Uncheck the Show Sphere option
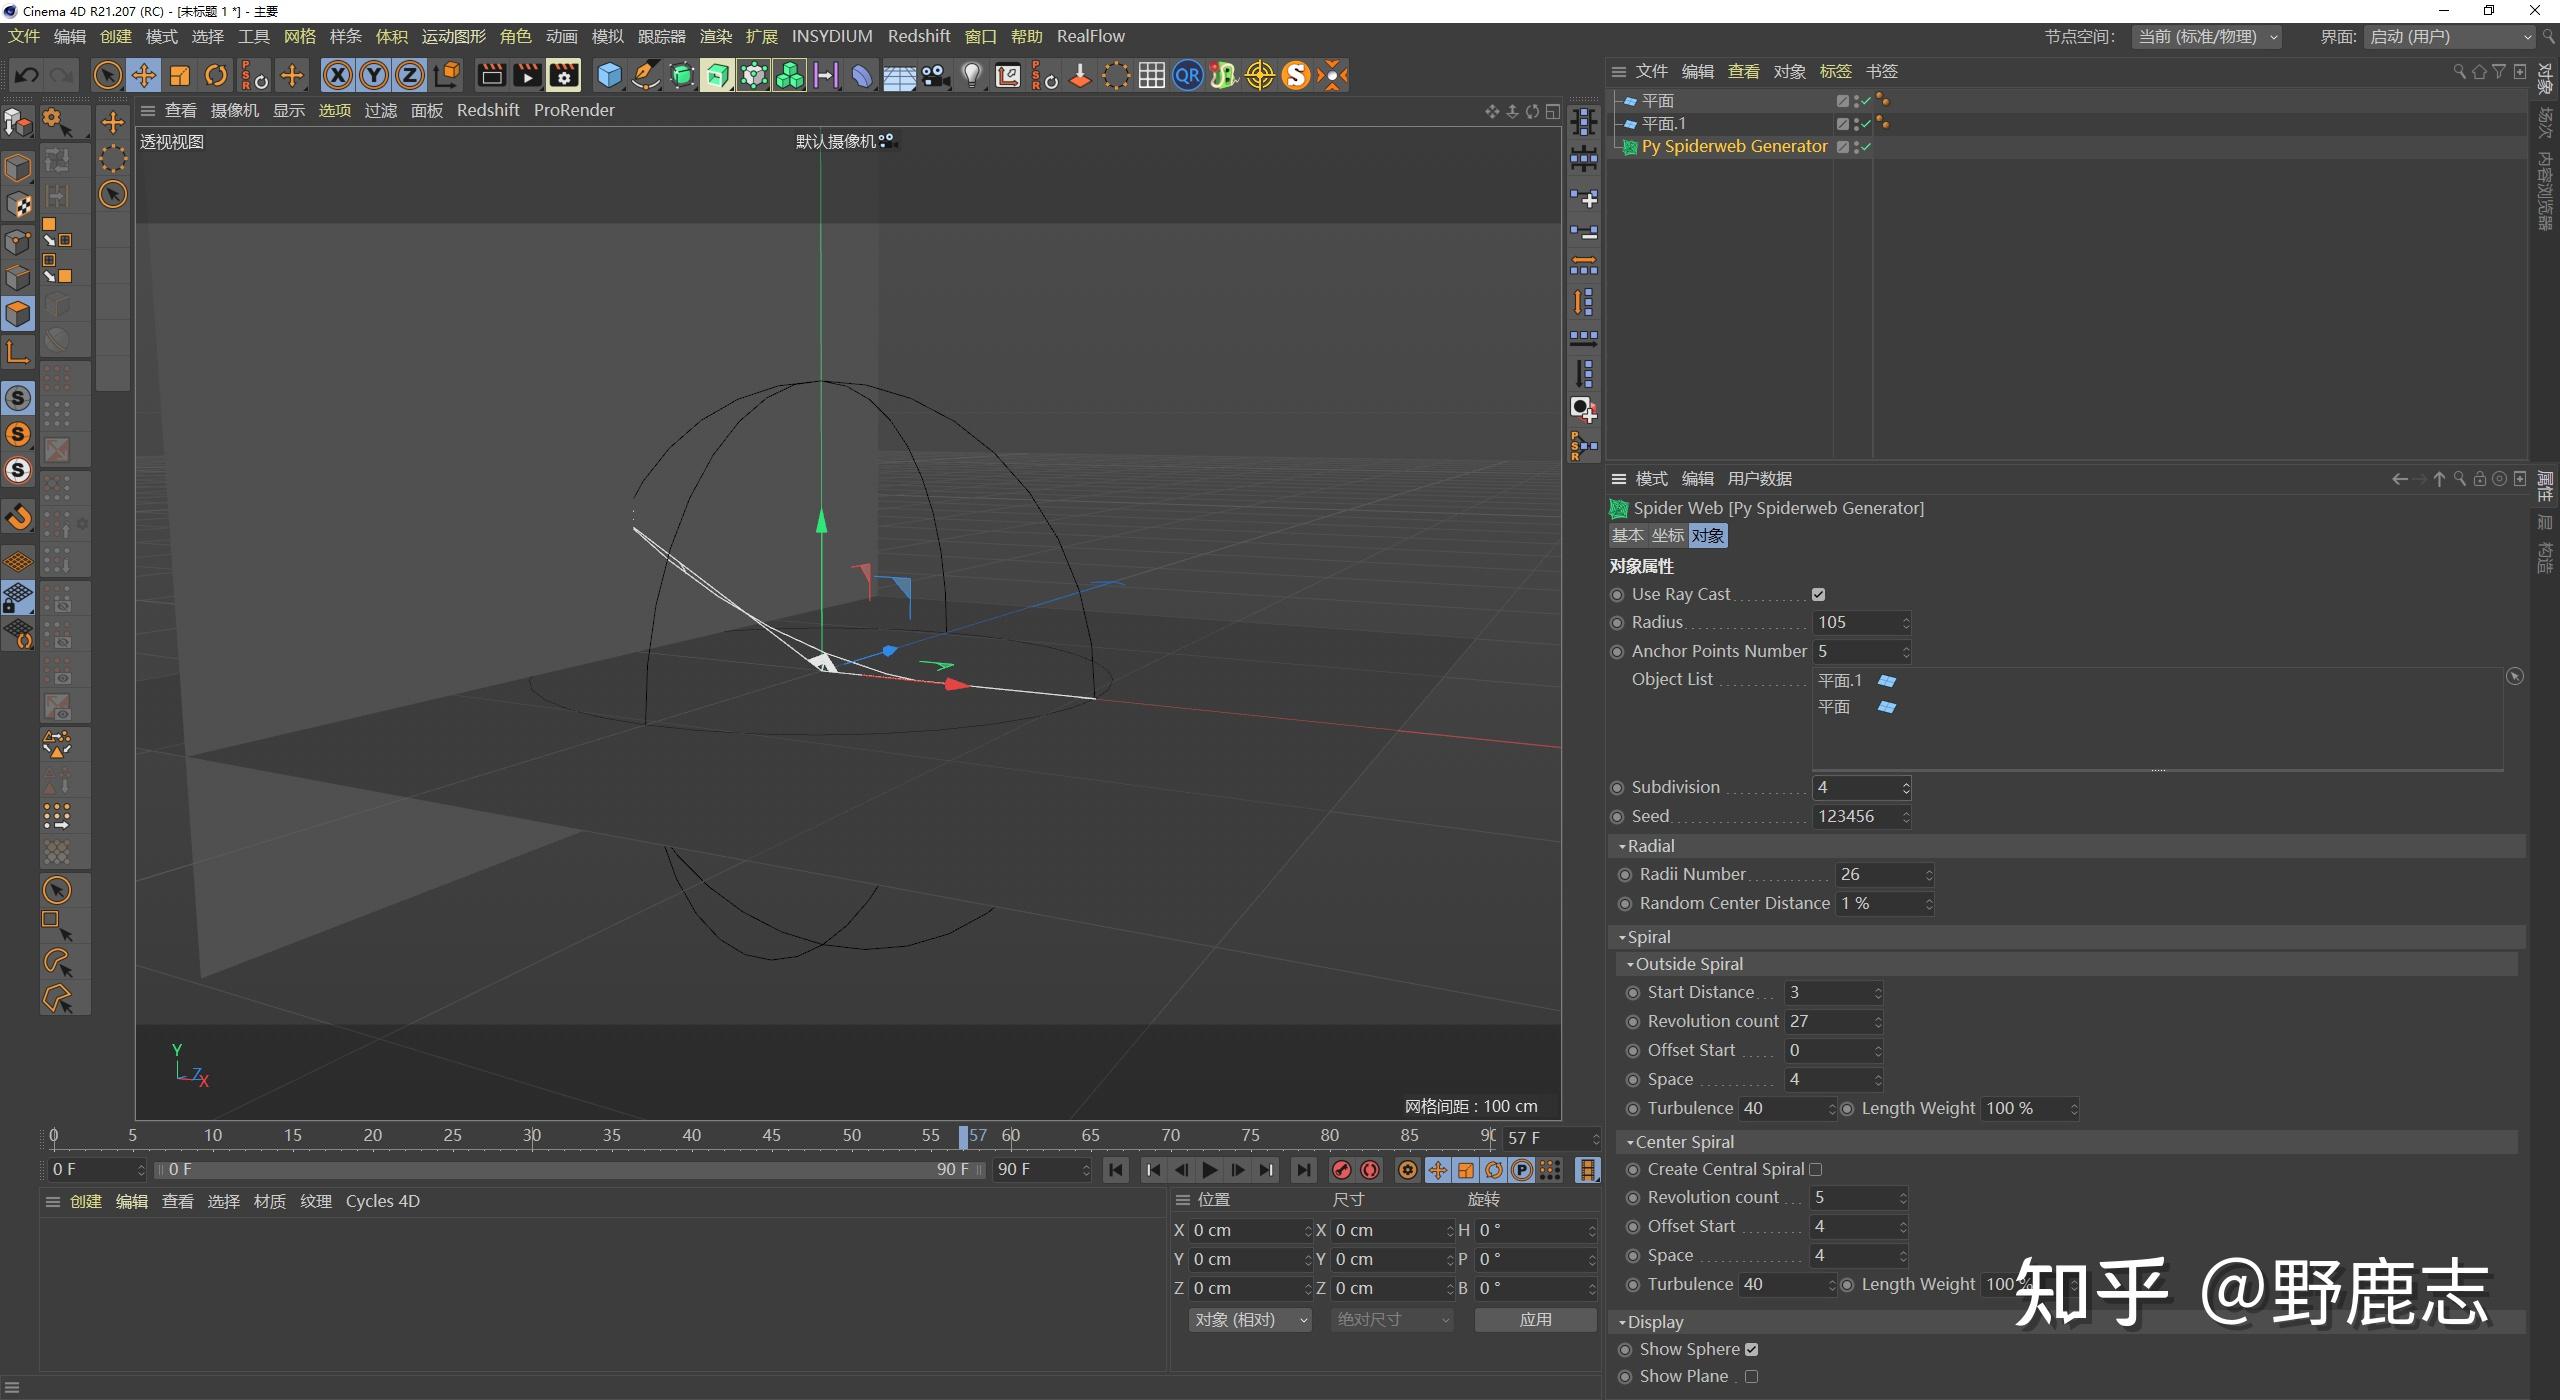Viewport: 2560px width, 1400px height. (x=1751, y=1349)
